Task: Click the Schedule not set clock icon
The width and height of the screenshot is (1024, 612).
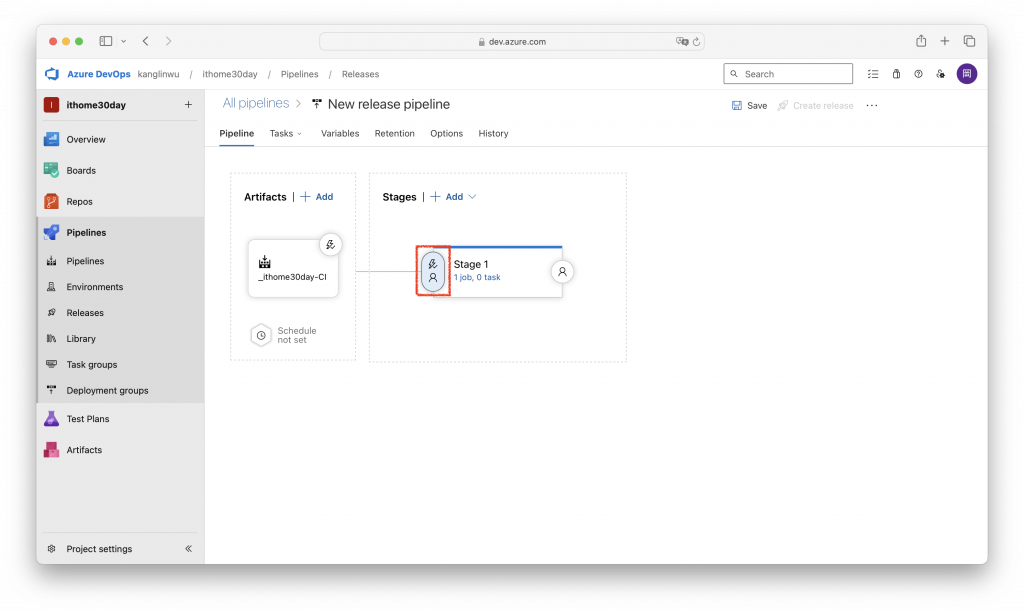Action: click(x=261, y=335)
